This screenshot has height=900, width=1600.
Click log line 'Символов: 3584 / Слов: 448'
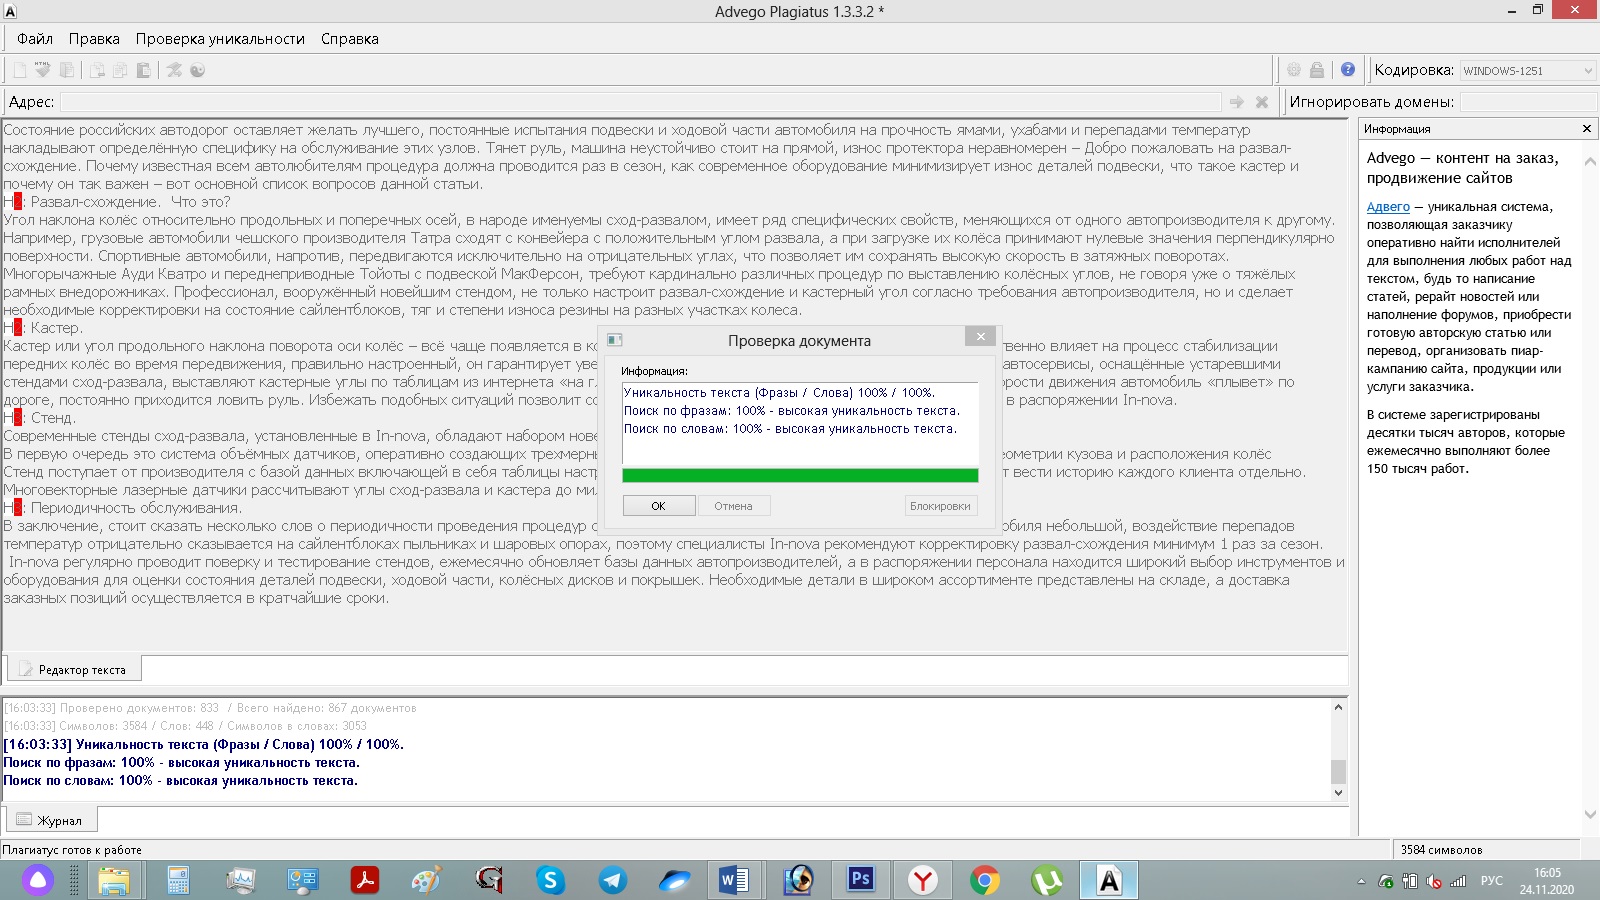[x=185, y=726]
